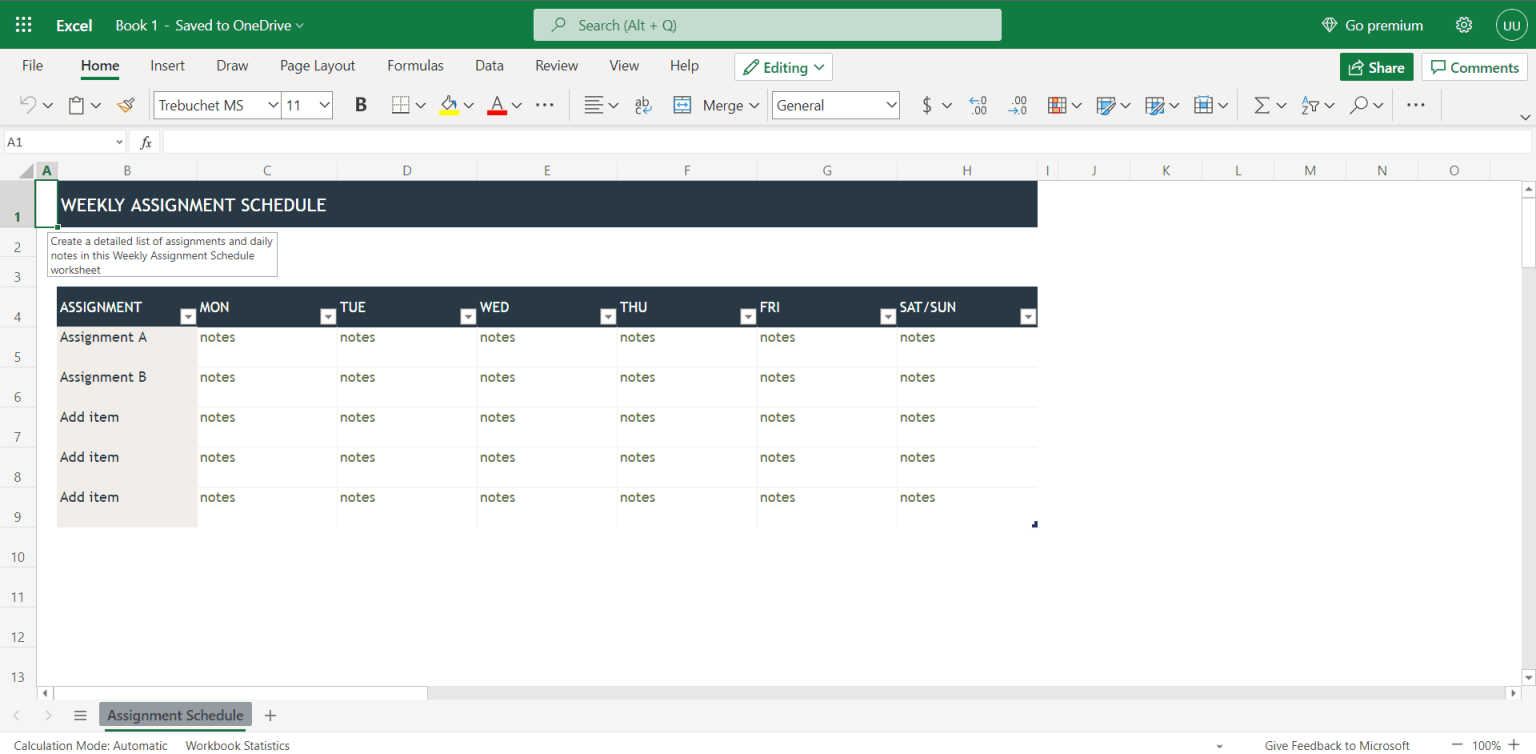Screen dimensions: 1536x754
Task: Open the ASSIGNMENT column filter arrow
Action: tap(188, 316)
